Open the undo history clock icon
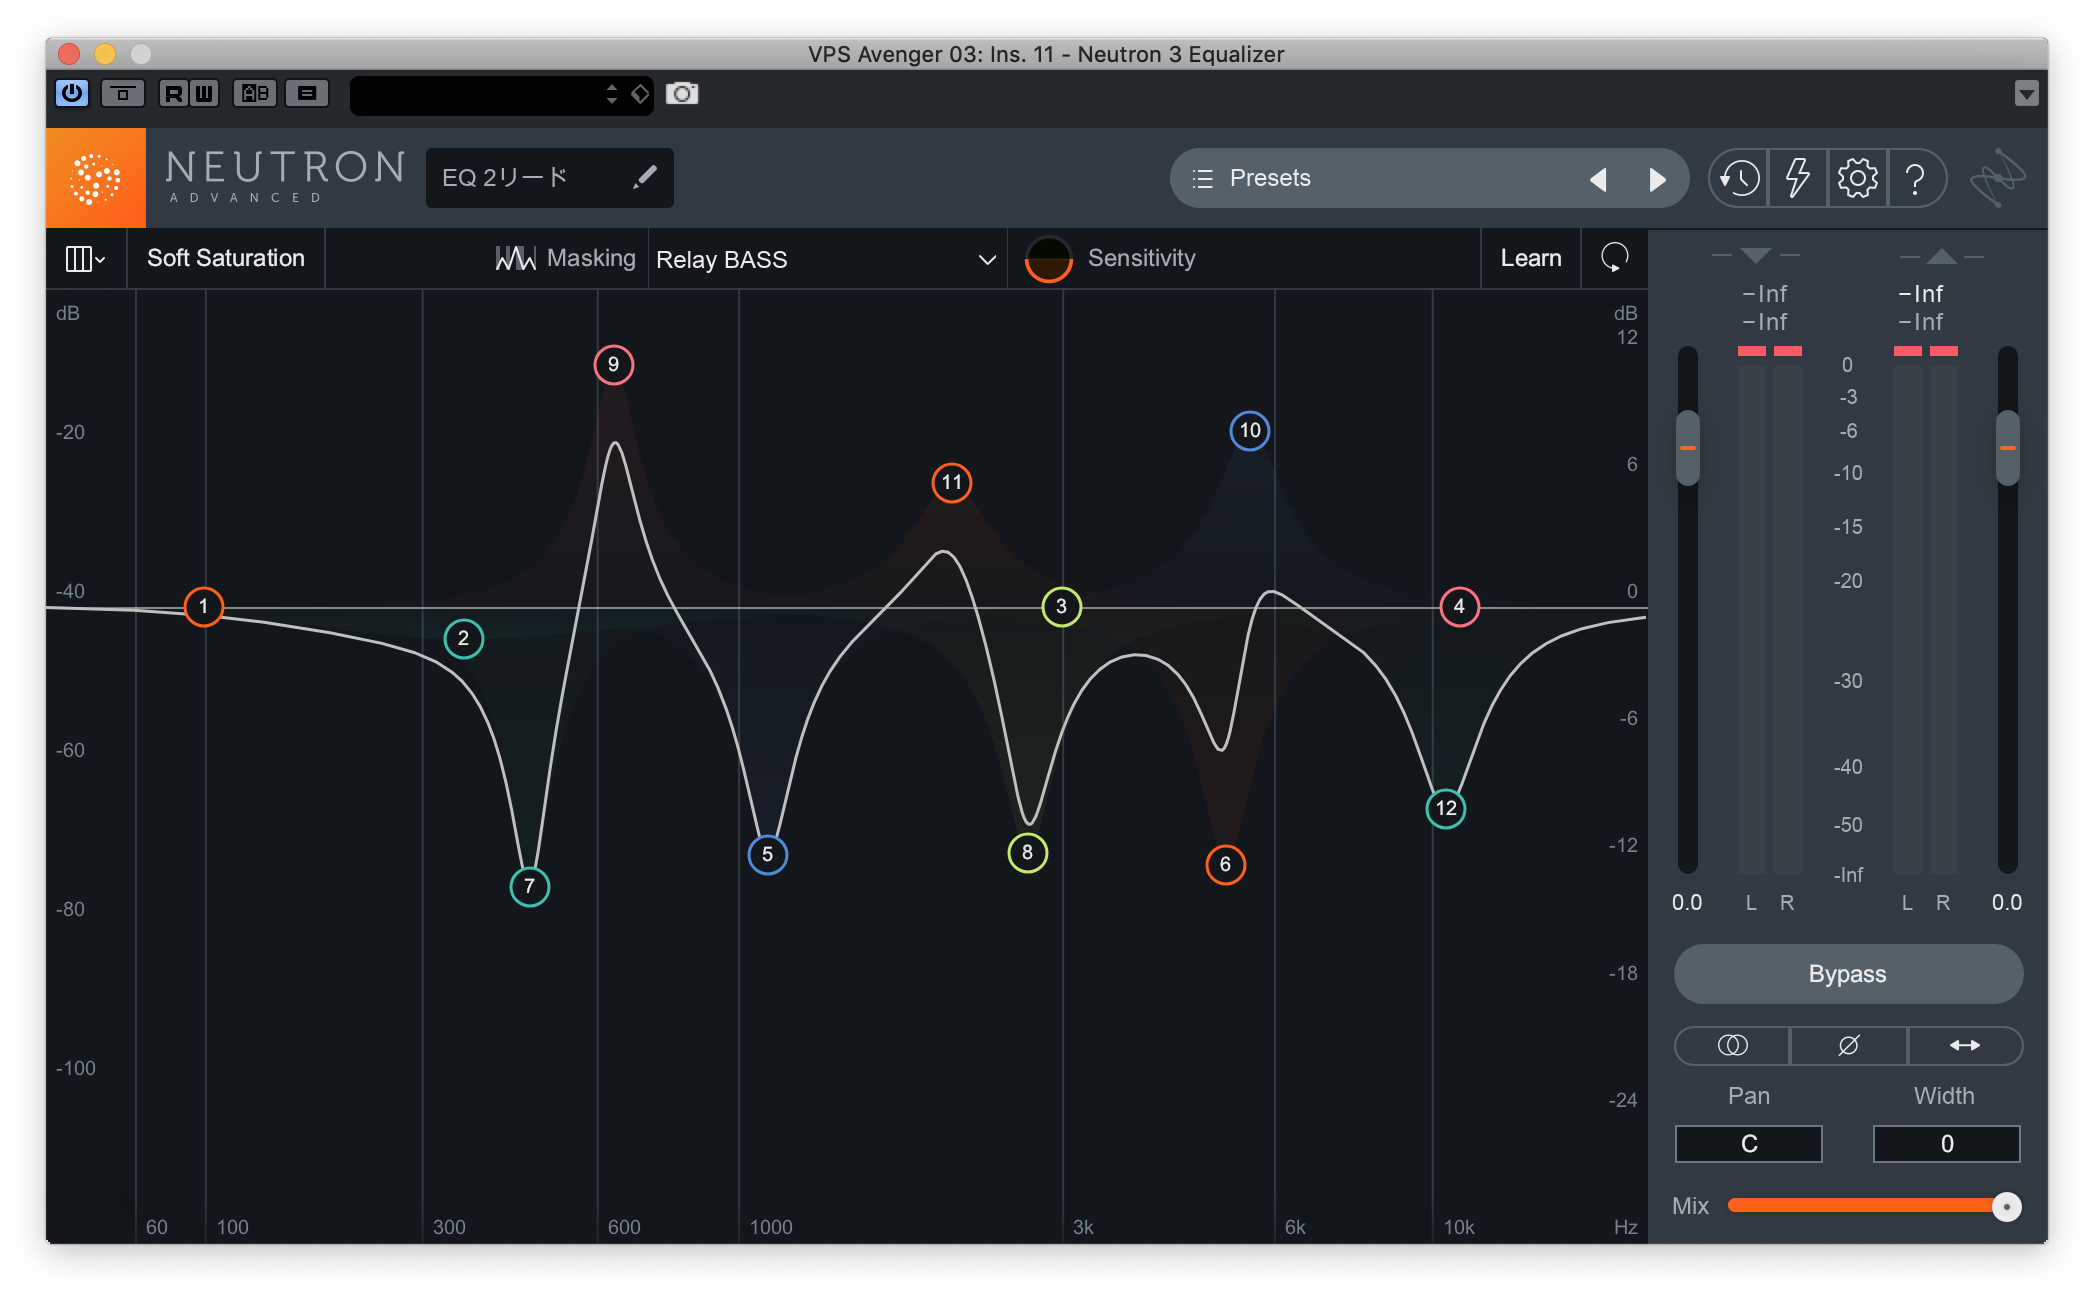Screen dimensions: 2094x1298 pos(1739,179)
